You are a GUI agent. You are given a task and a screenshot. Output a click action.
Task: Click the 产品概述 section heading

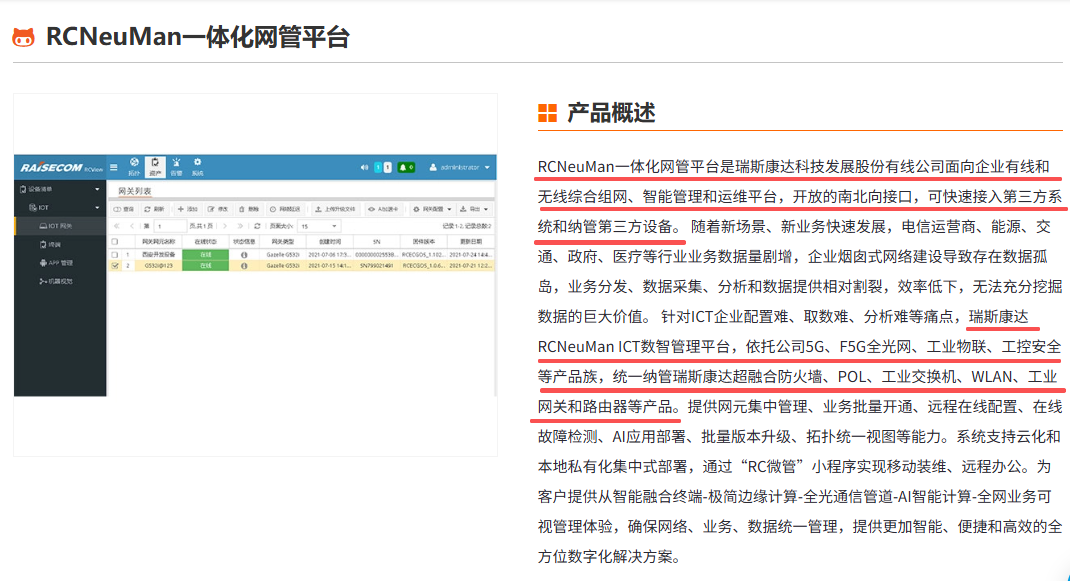click(x=611, y=113)
